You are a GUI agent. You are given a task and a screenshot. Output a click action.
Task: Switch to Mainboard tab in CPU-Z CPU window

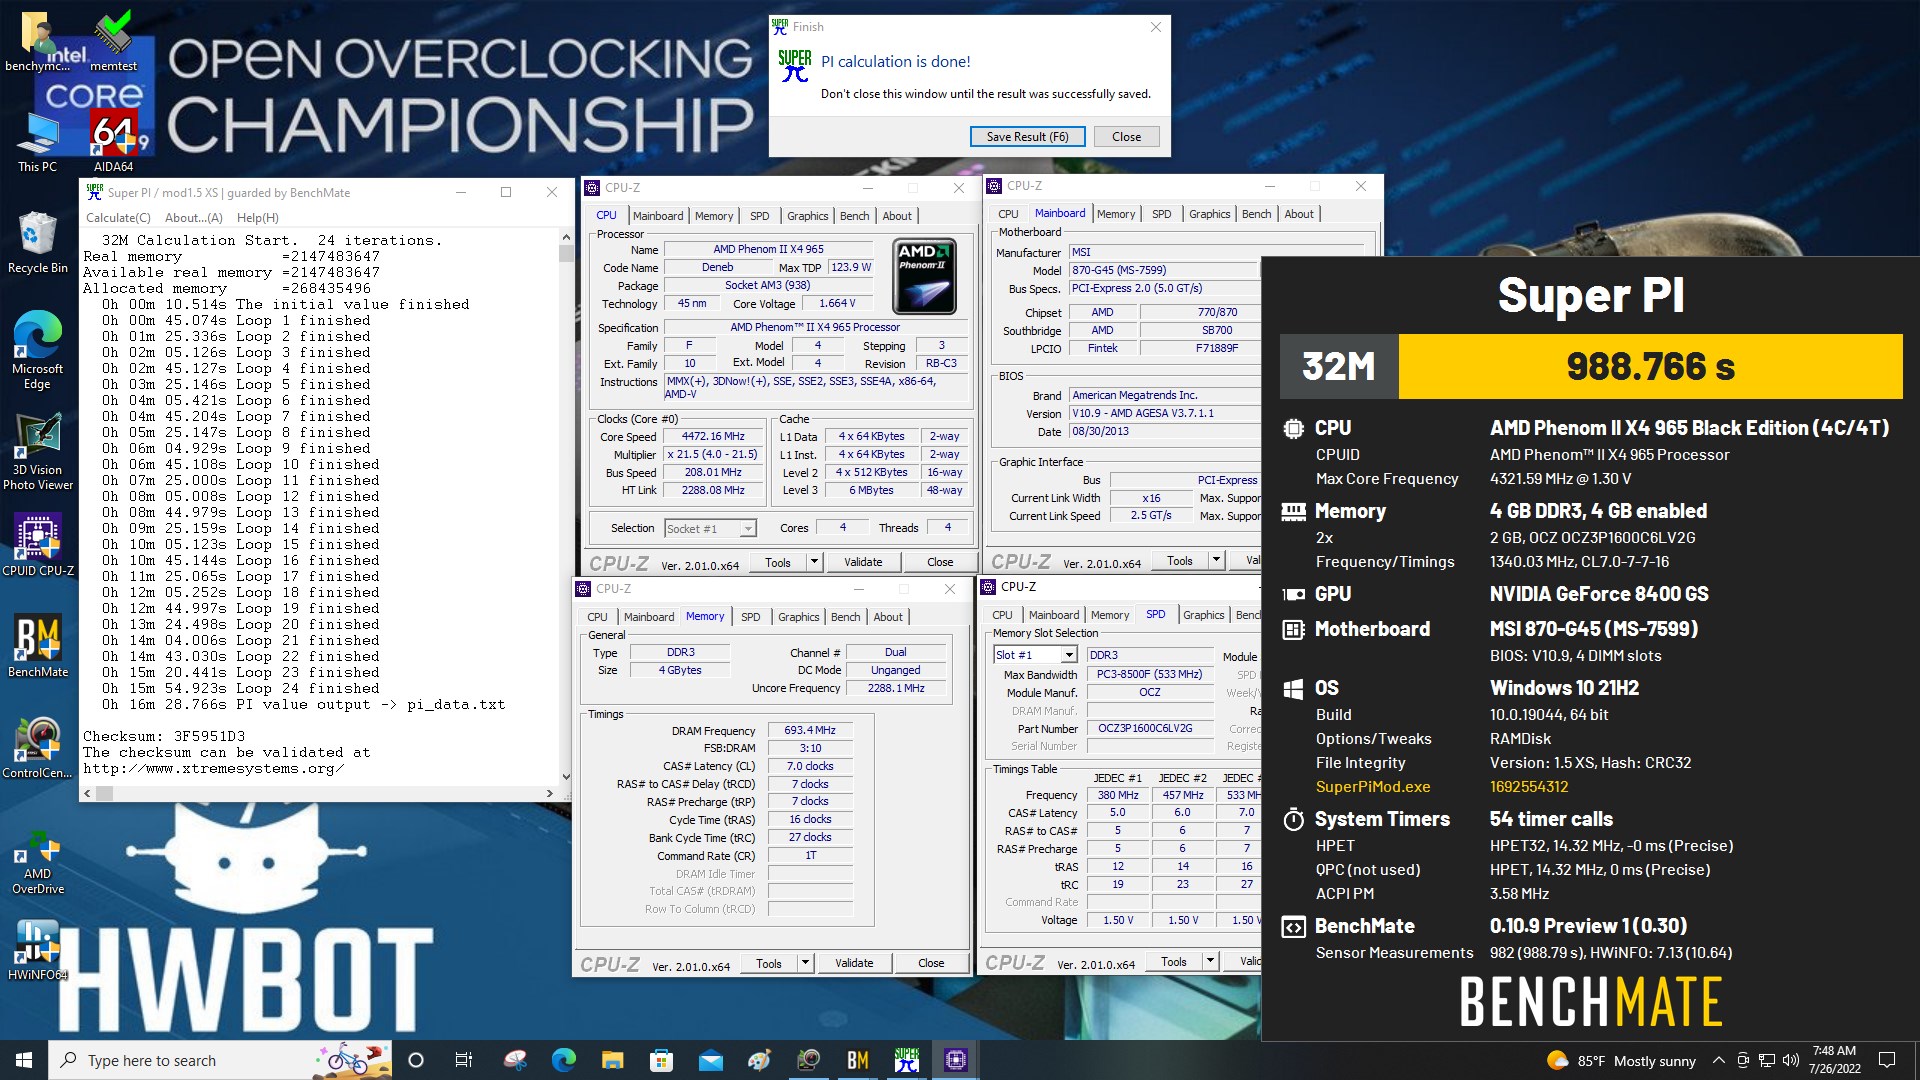point(658,215)
